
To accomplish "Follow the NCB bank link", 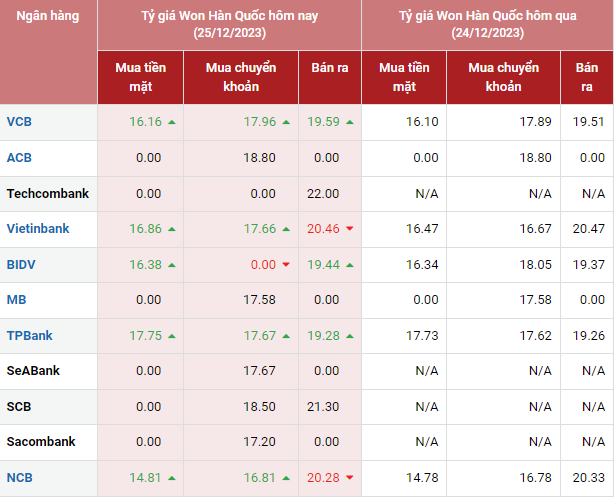I will 19,478.
